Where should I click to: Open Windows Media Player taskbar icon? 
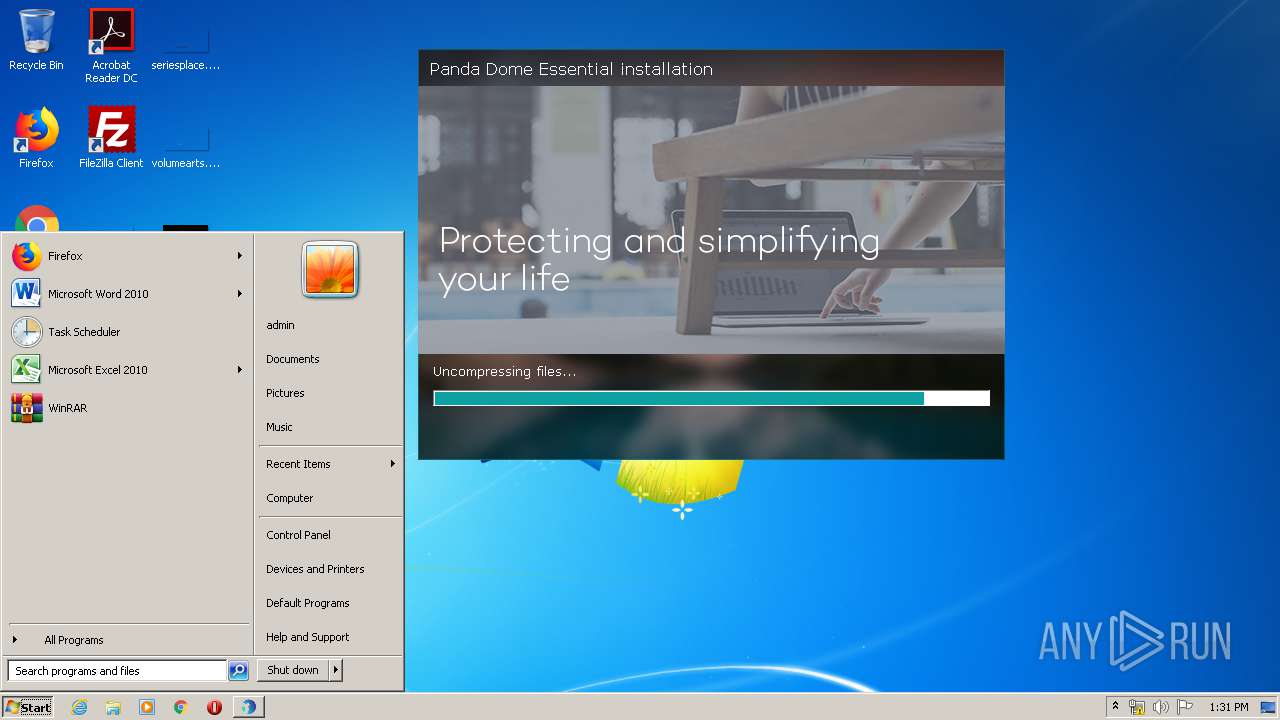coord(147,707)
